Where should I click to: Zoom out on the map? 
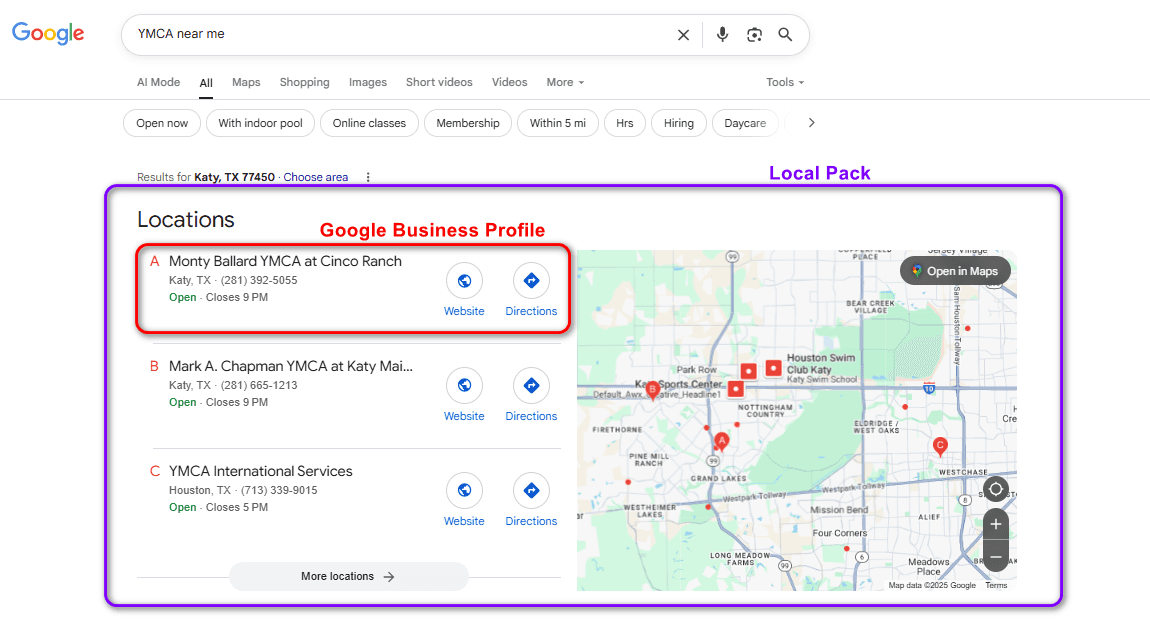pyautogui.click(x=995, y=556)
